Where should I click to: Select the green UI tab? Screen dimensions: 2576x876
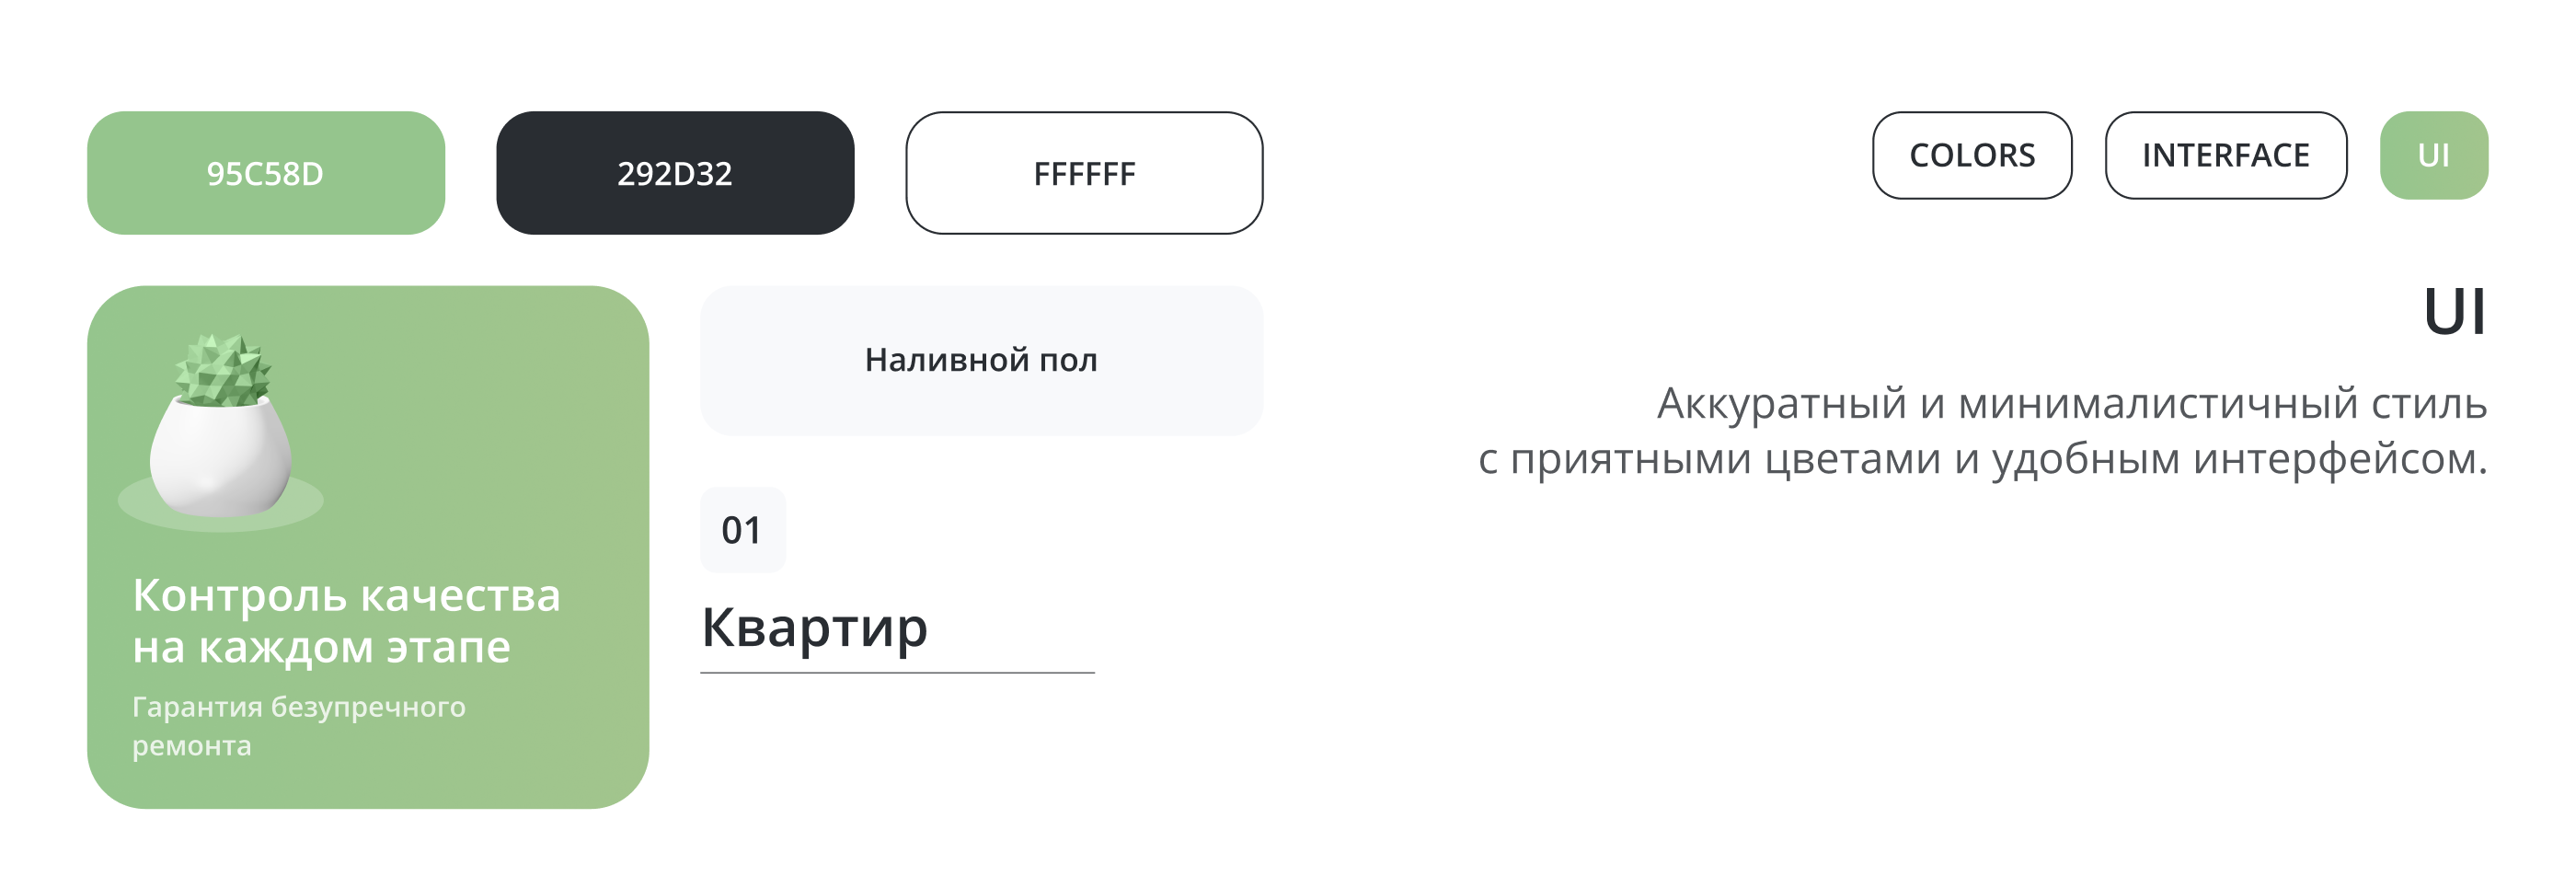(x=2433, y=155)
